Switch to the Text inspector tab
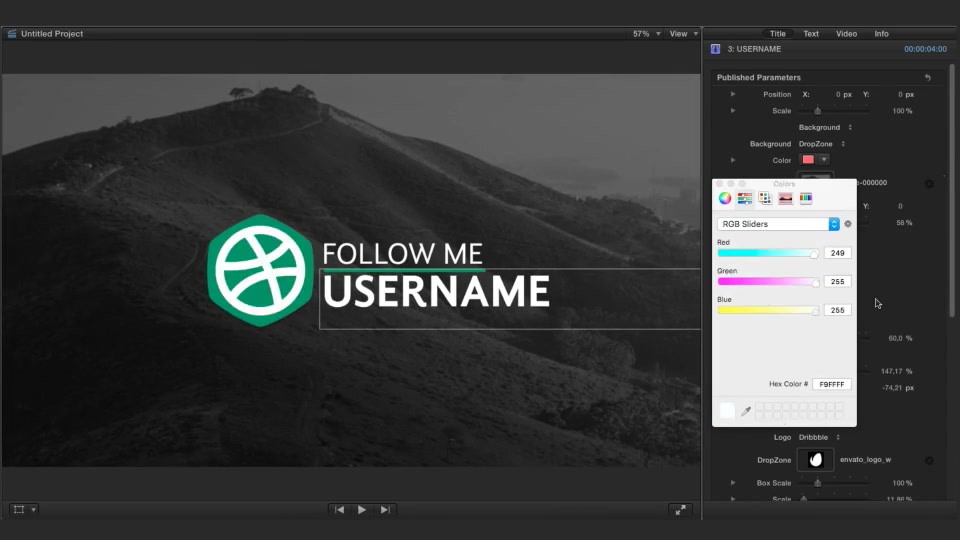The image size is (960, 540). click(811, 34)
